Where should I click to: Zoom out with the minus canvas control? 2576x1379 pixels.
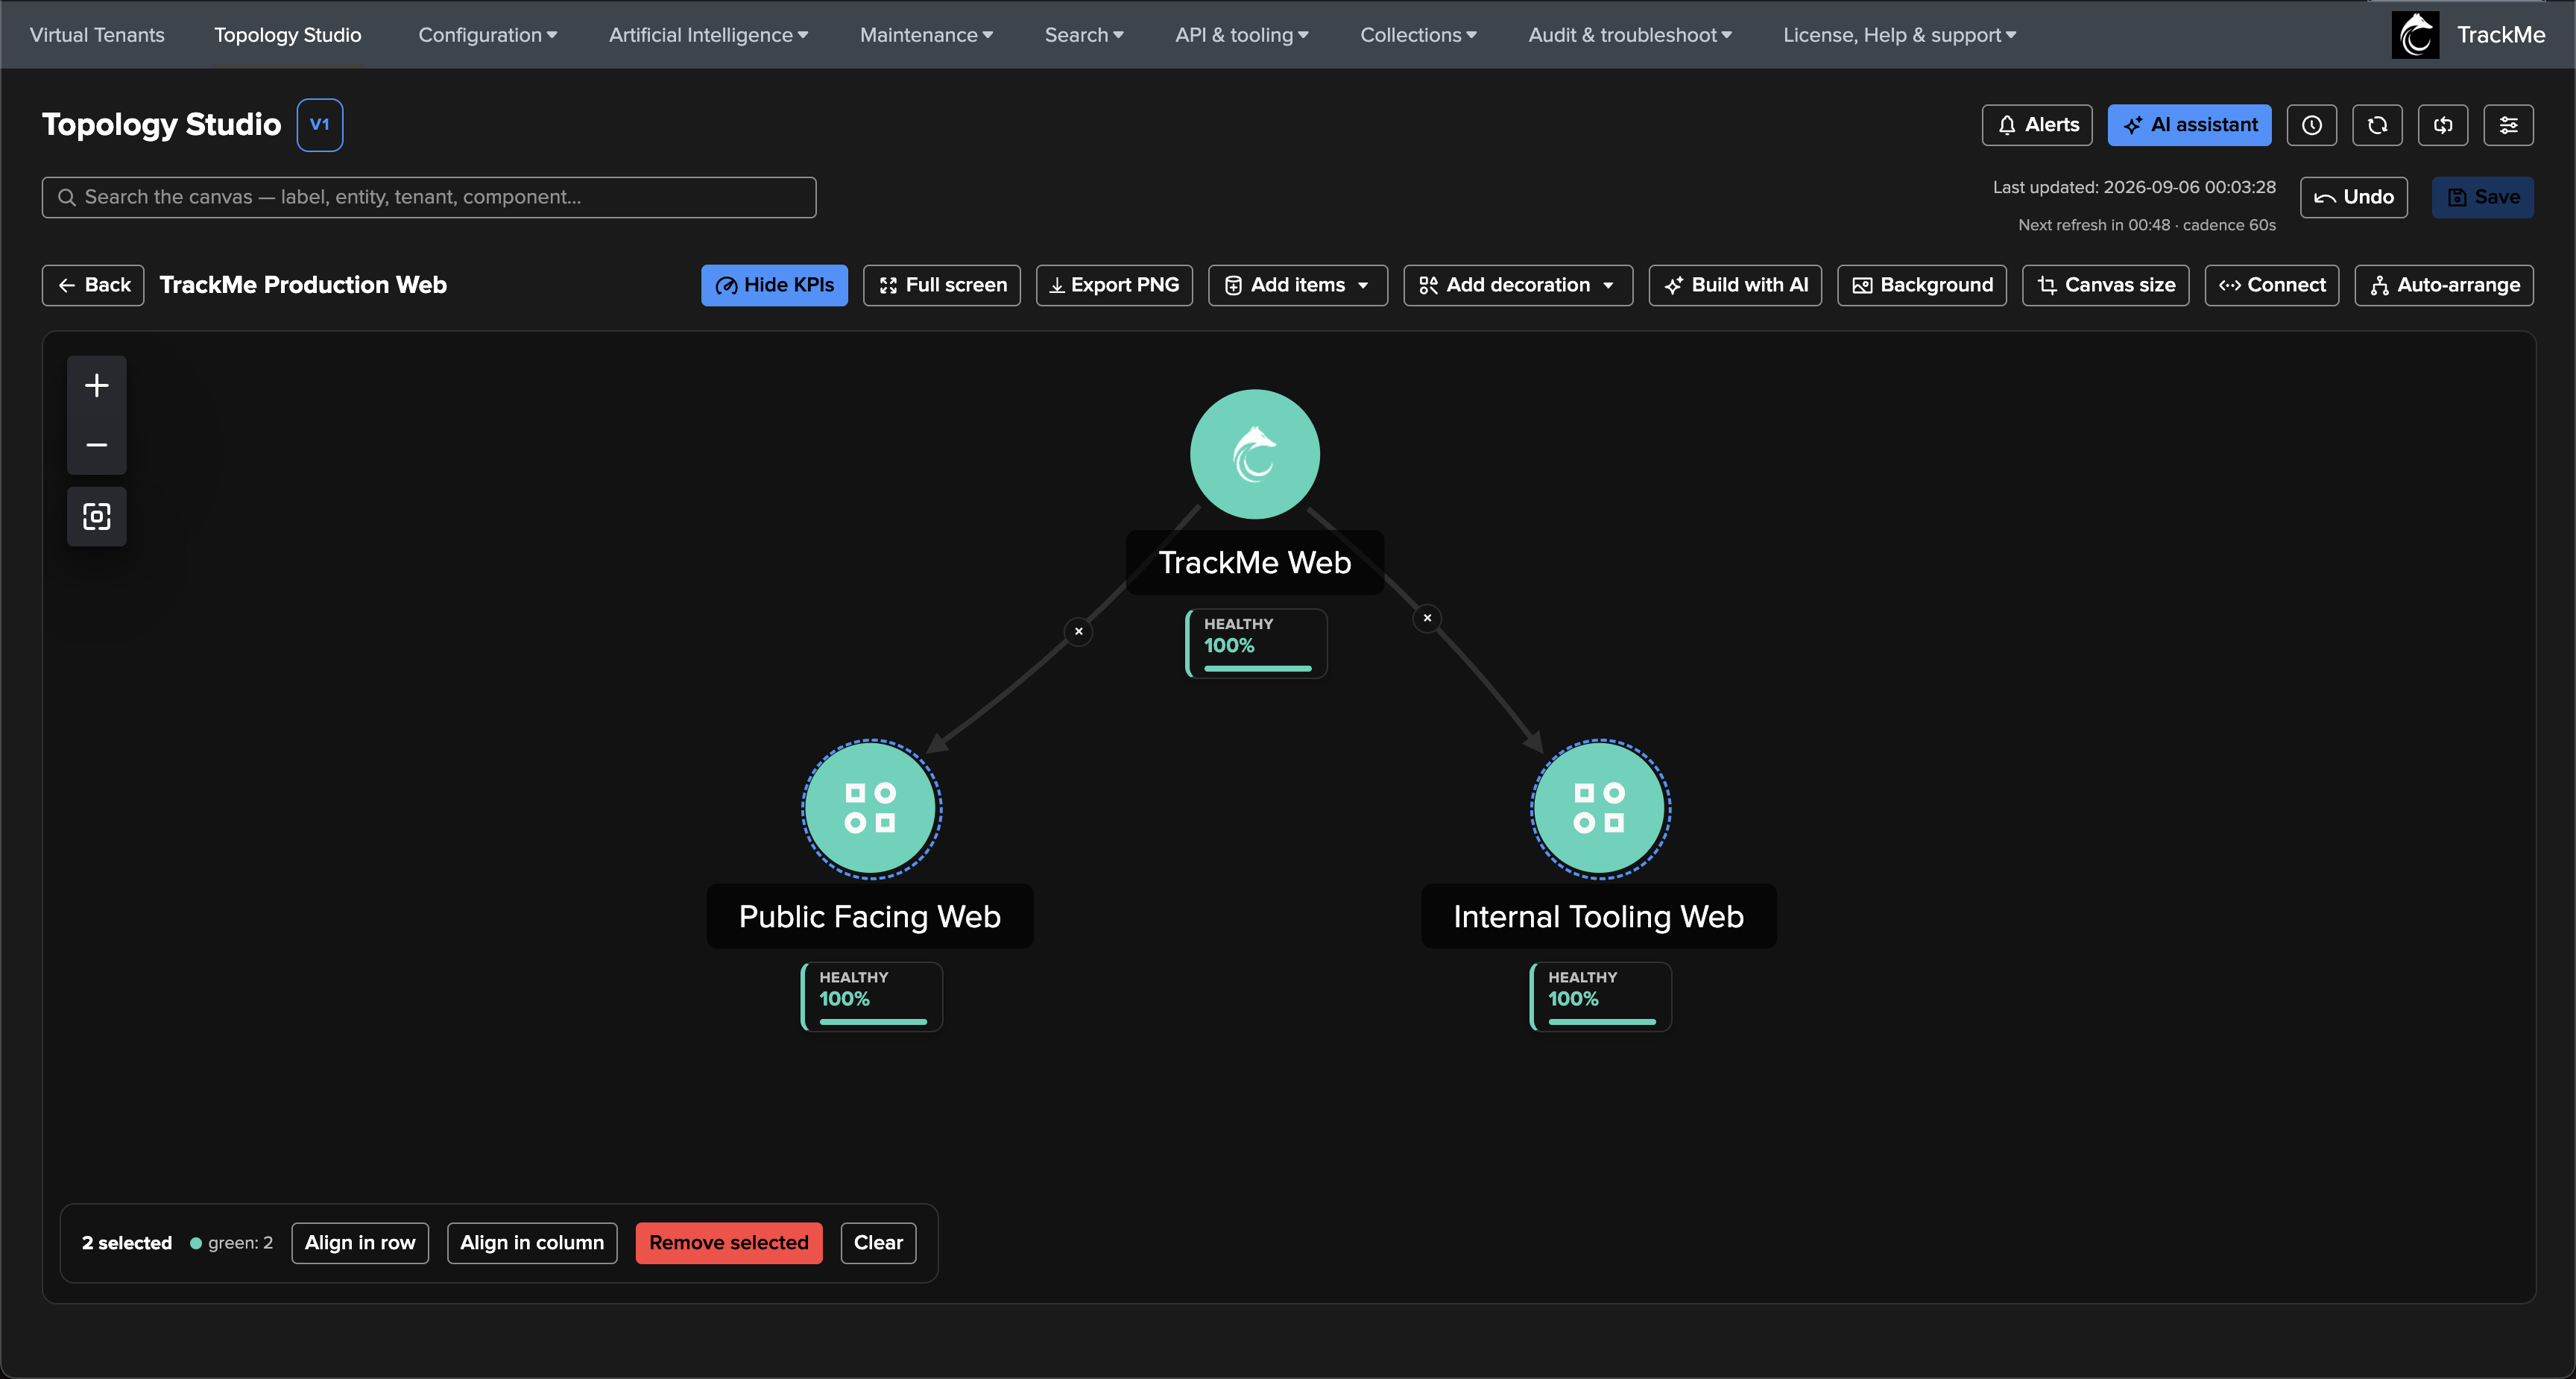[x=97, y=445]
